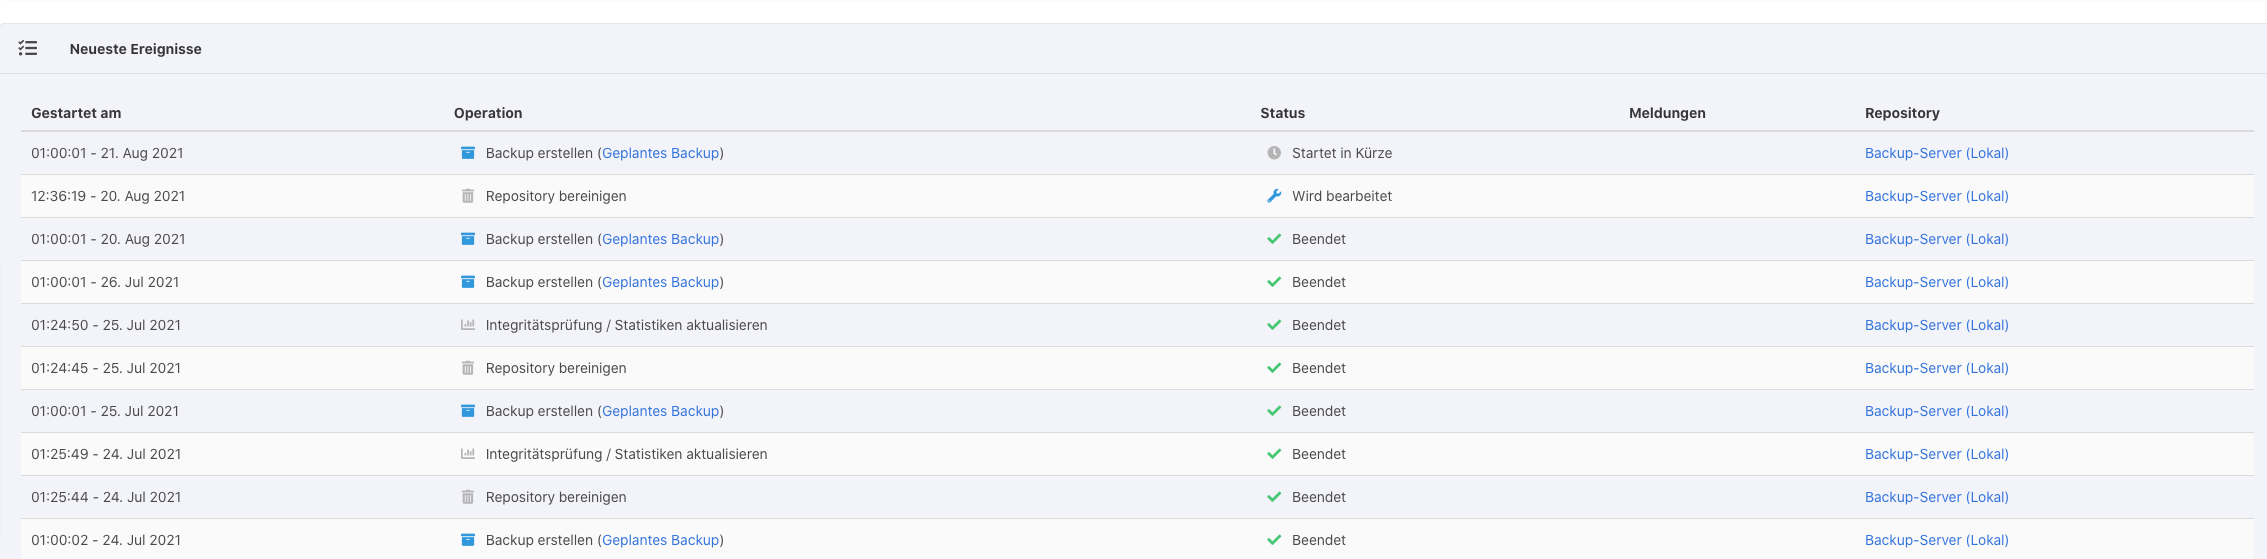Open Backup-Server (Lokal) for 01:24:45 Repository bereinigen
Viewport: 2267px width, 559px height.
coord(1936,368)
